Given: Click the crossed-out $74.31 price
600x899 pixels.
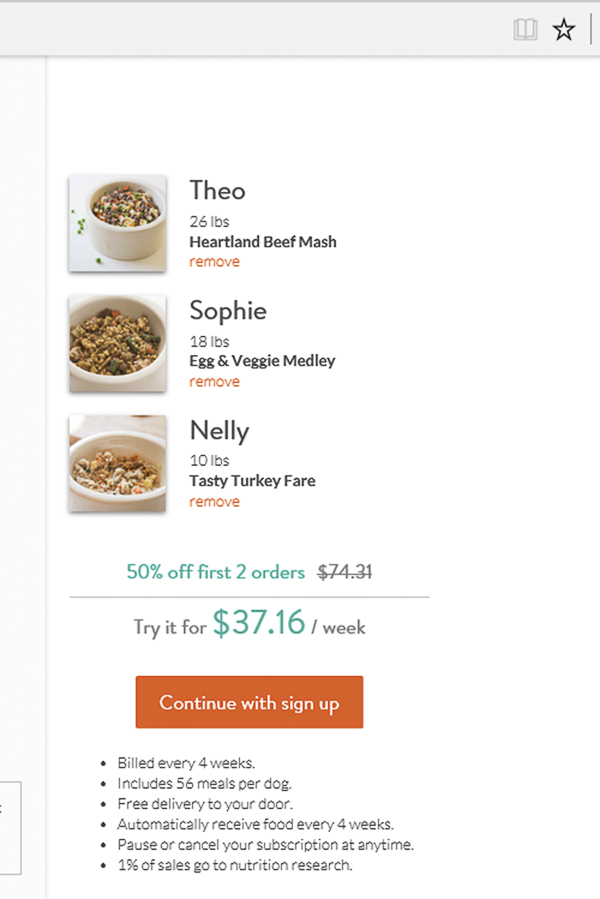Looking at the screenshot, I should 345,572.
